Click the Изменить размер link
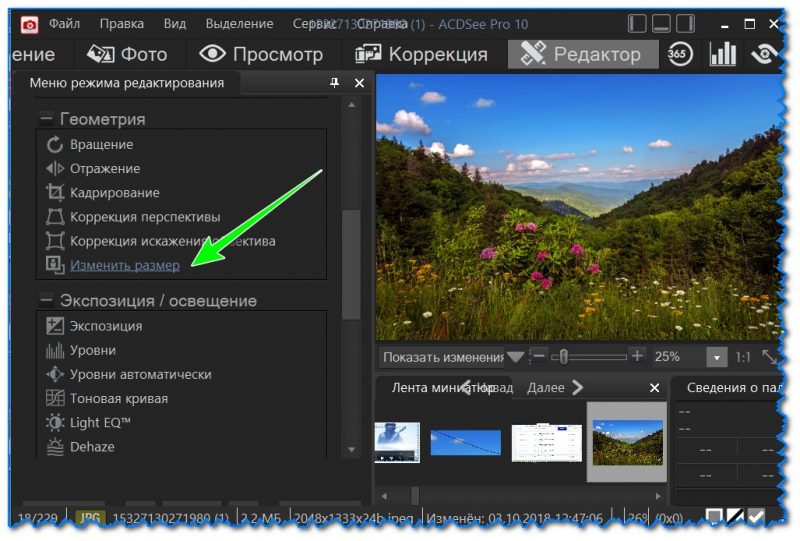The image size is (800, 541). coord(124,265)
